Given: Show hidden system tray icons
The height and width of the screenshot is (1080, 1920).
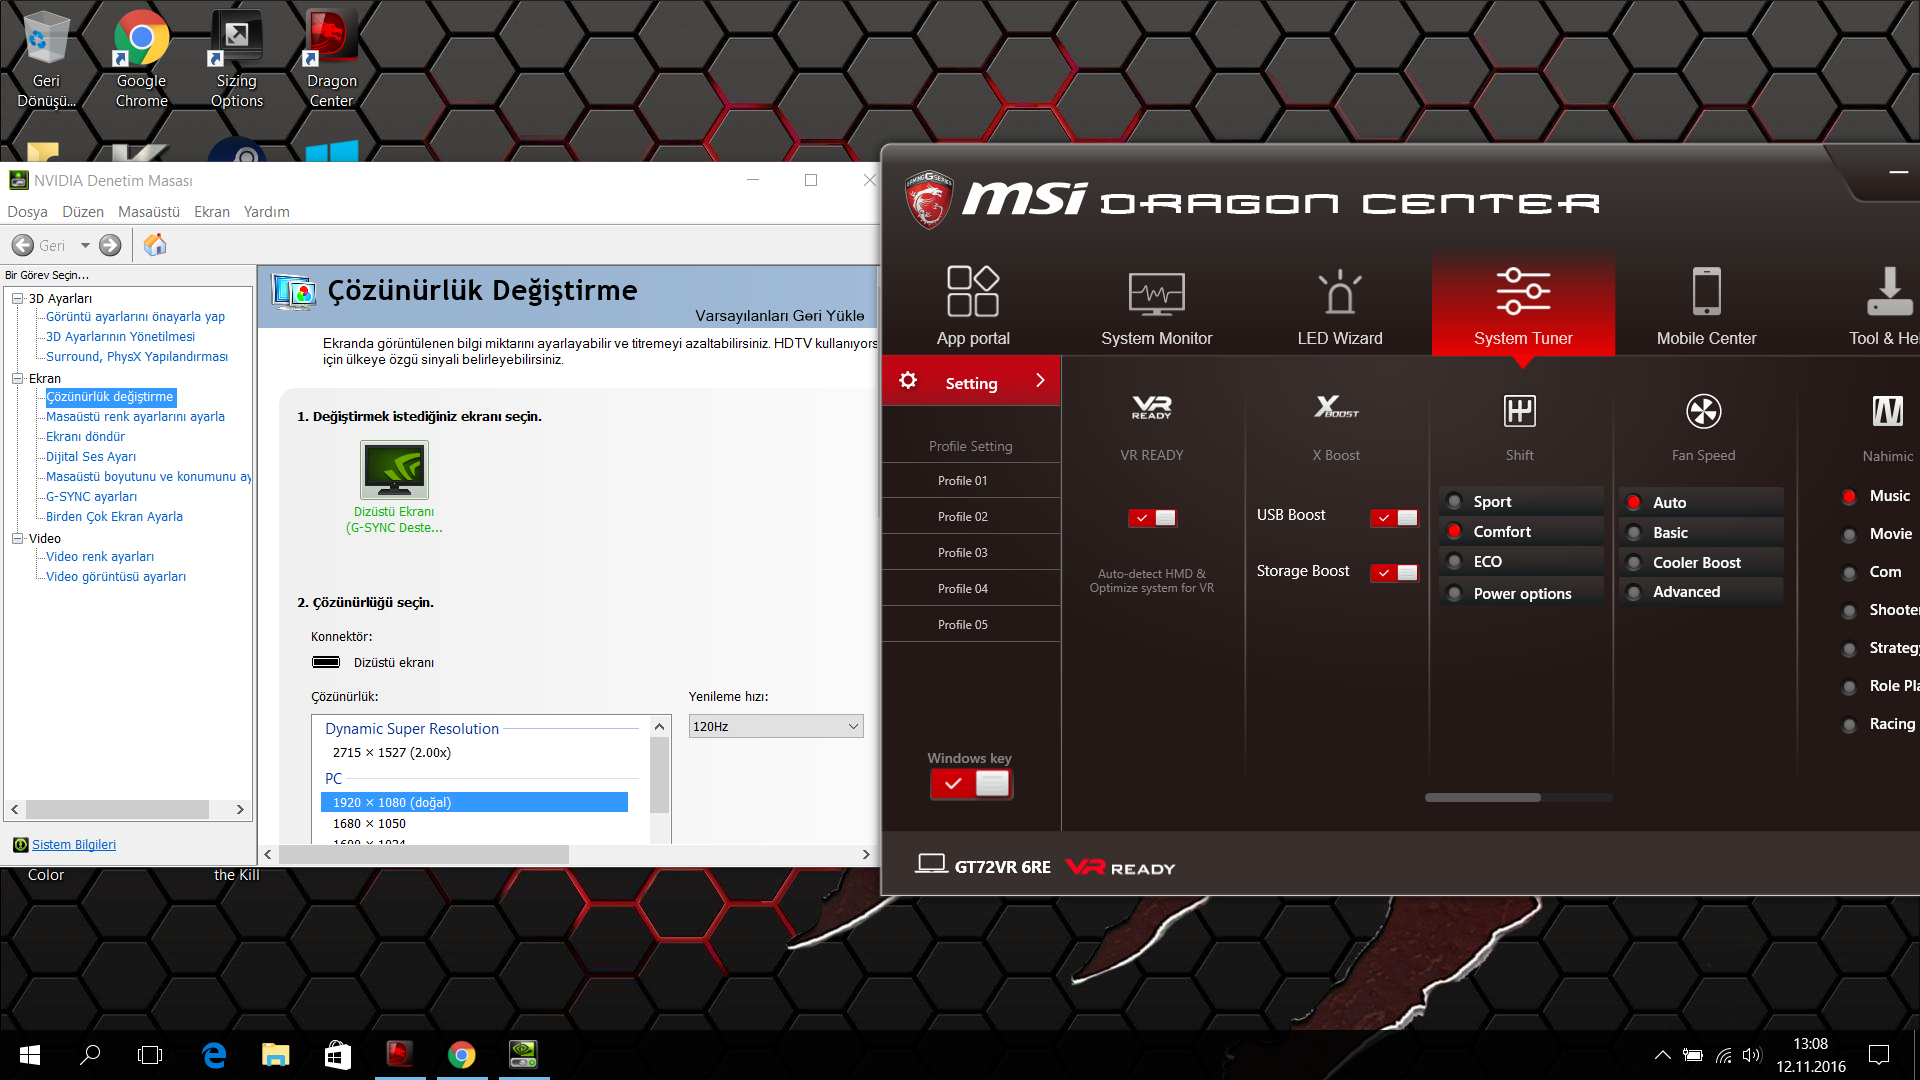Looking at the screenshot, I should point(1662,1055).
